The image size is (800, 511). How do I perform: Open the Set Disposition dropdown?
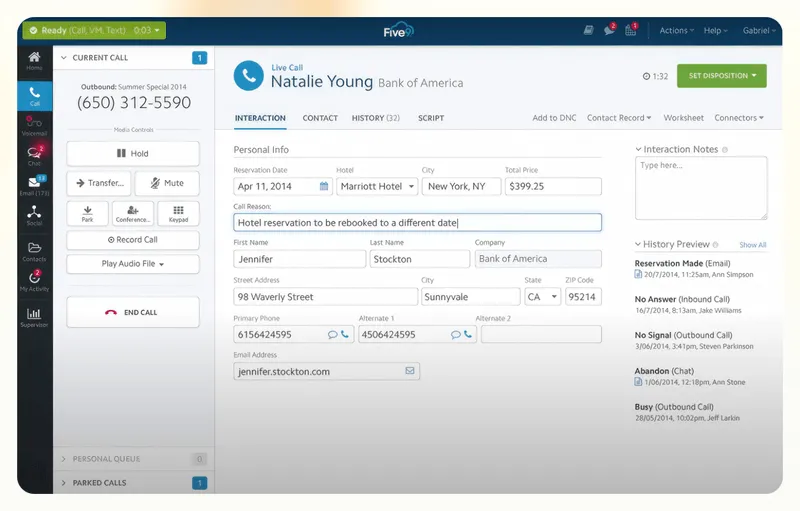coord(721,75)
